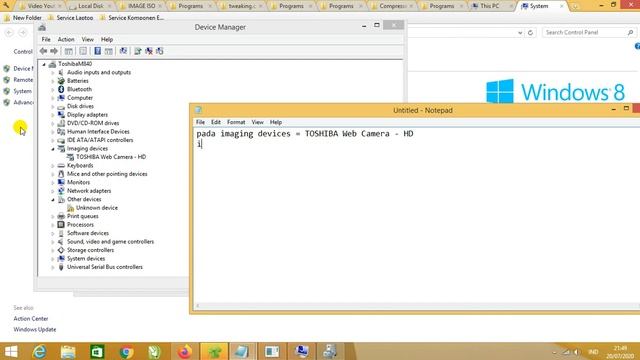Screen dimensions: 640x360
Task: Switch to the IMAGE ISO tab
Action: point(141,6)
